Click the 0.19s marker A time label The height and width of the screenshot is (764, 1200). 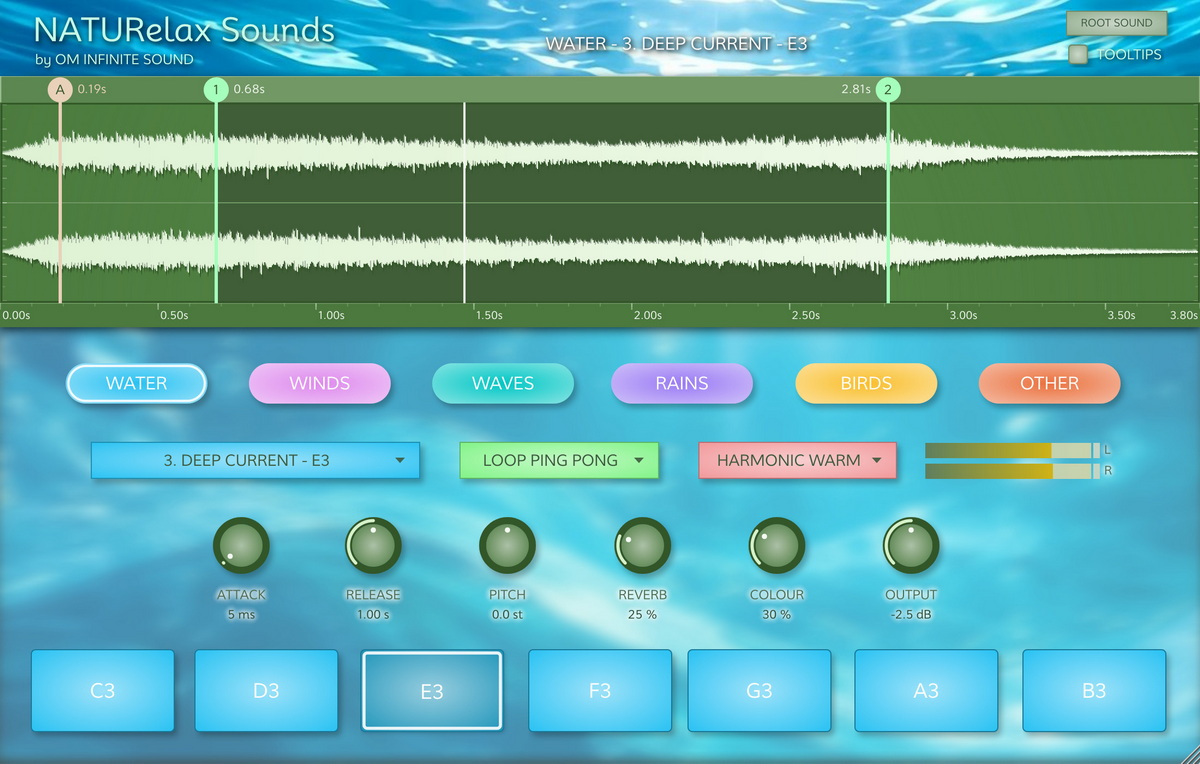point(92,89)
